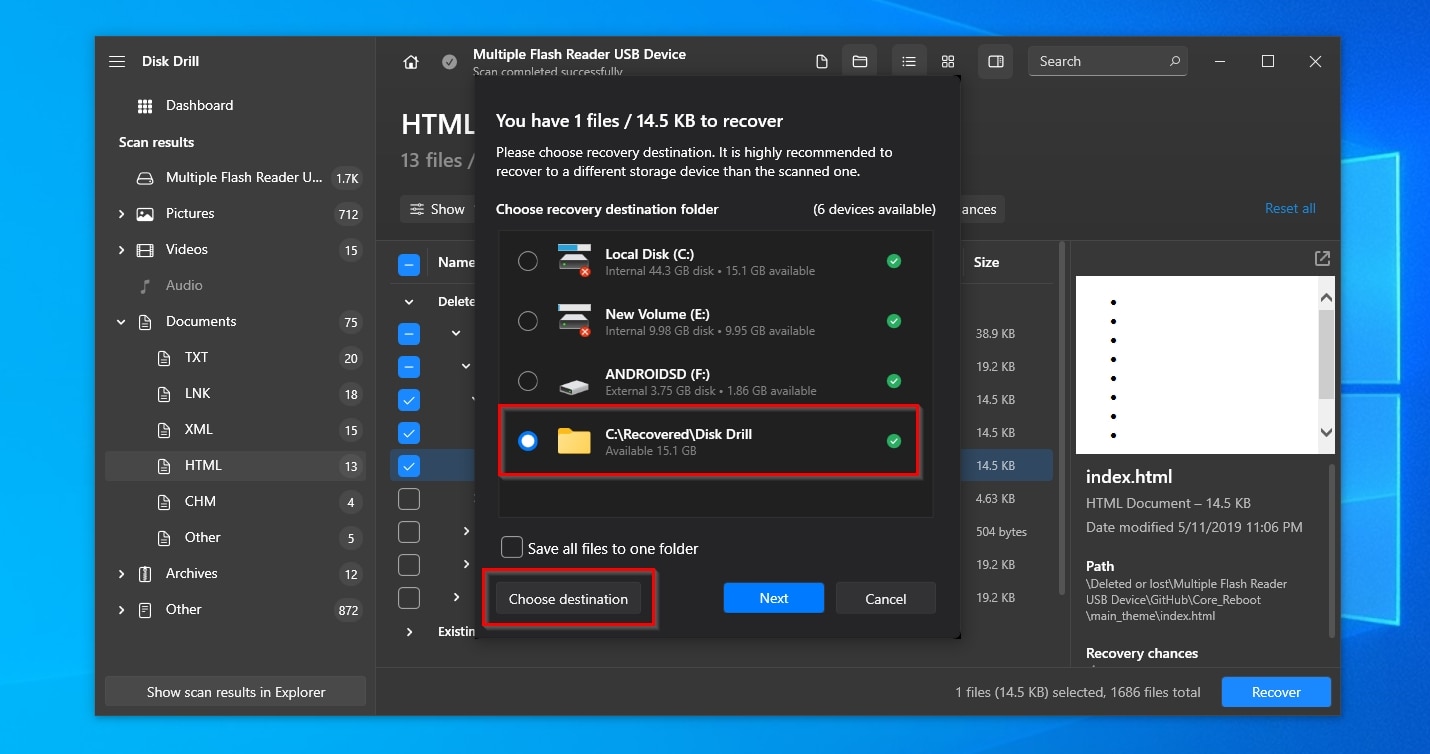Click the ANDROIDSD (F:) drive icon
Image resolution: width=1430 pixels, height=754 pixels.
(574, 384)
